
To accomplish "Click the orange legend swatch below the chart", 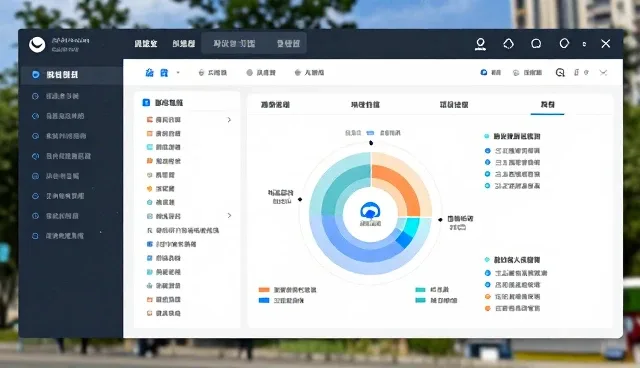I will (x=264, y=290).
